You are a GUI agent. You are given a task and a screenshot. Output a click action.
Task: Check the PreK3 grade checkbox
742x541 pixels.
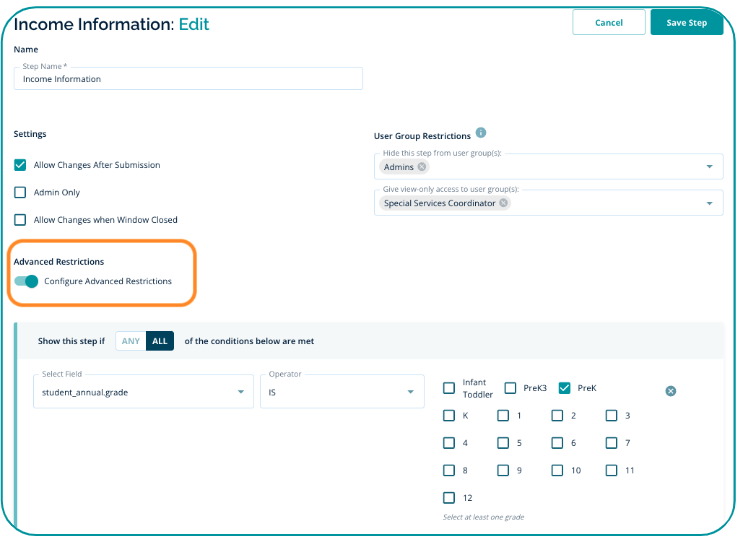coord(510,388)
